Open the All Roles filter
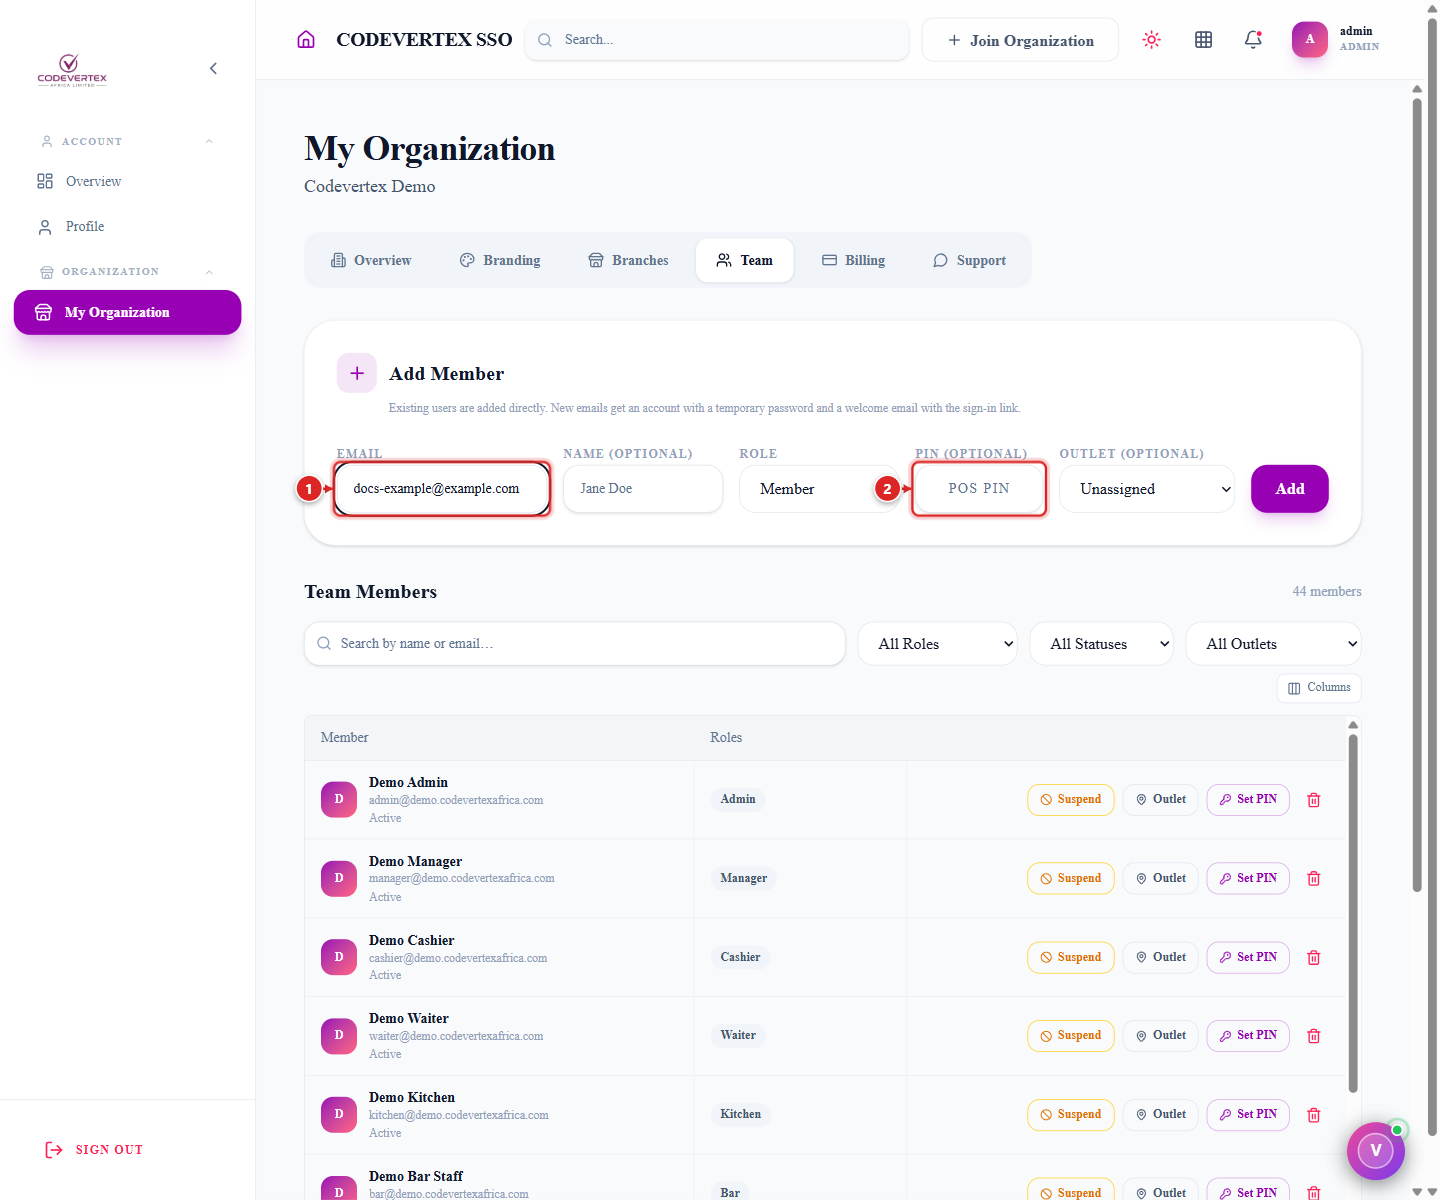This screenshot has width=1440, height=1200. click(937, 644)
